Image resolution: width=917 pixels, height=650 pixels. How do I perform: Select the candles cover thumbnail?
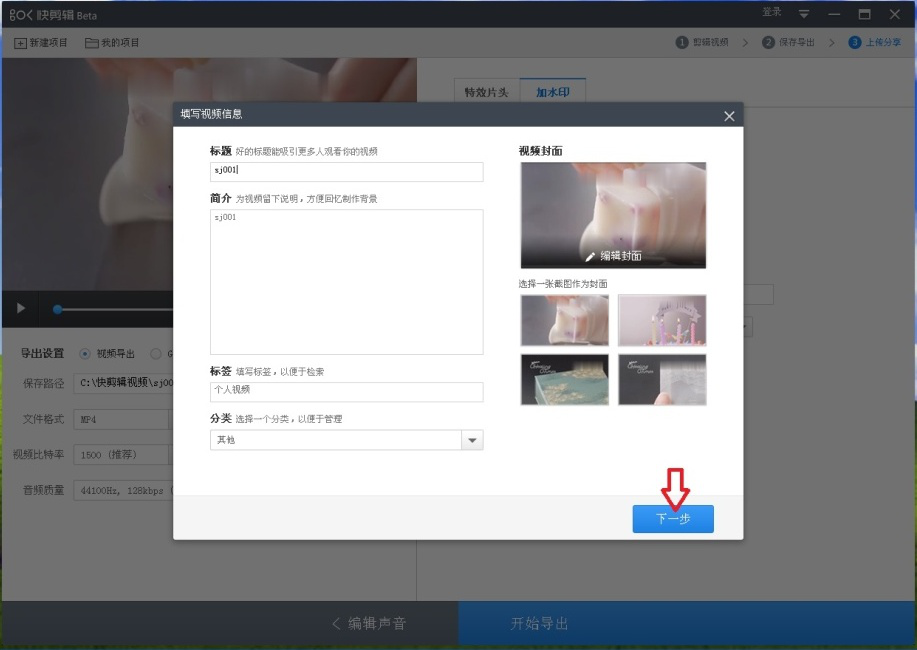pyautogui.click(x=662, y=320)
